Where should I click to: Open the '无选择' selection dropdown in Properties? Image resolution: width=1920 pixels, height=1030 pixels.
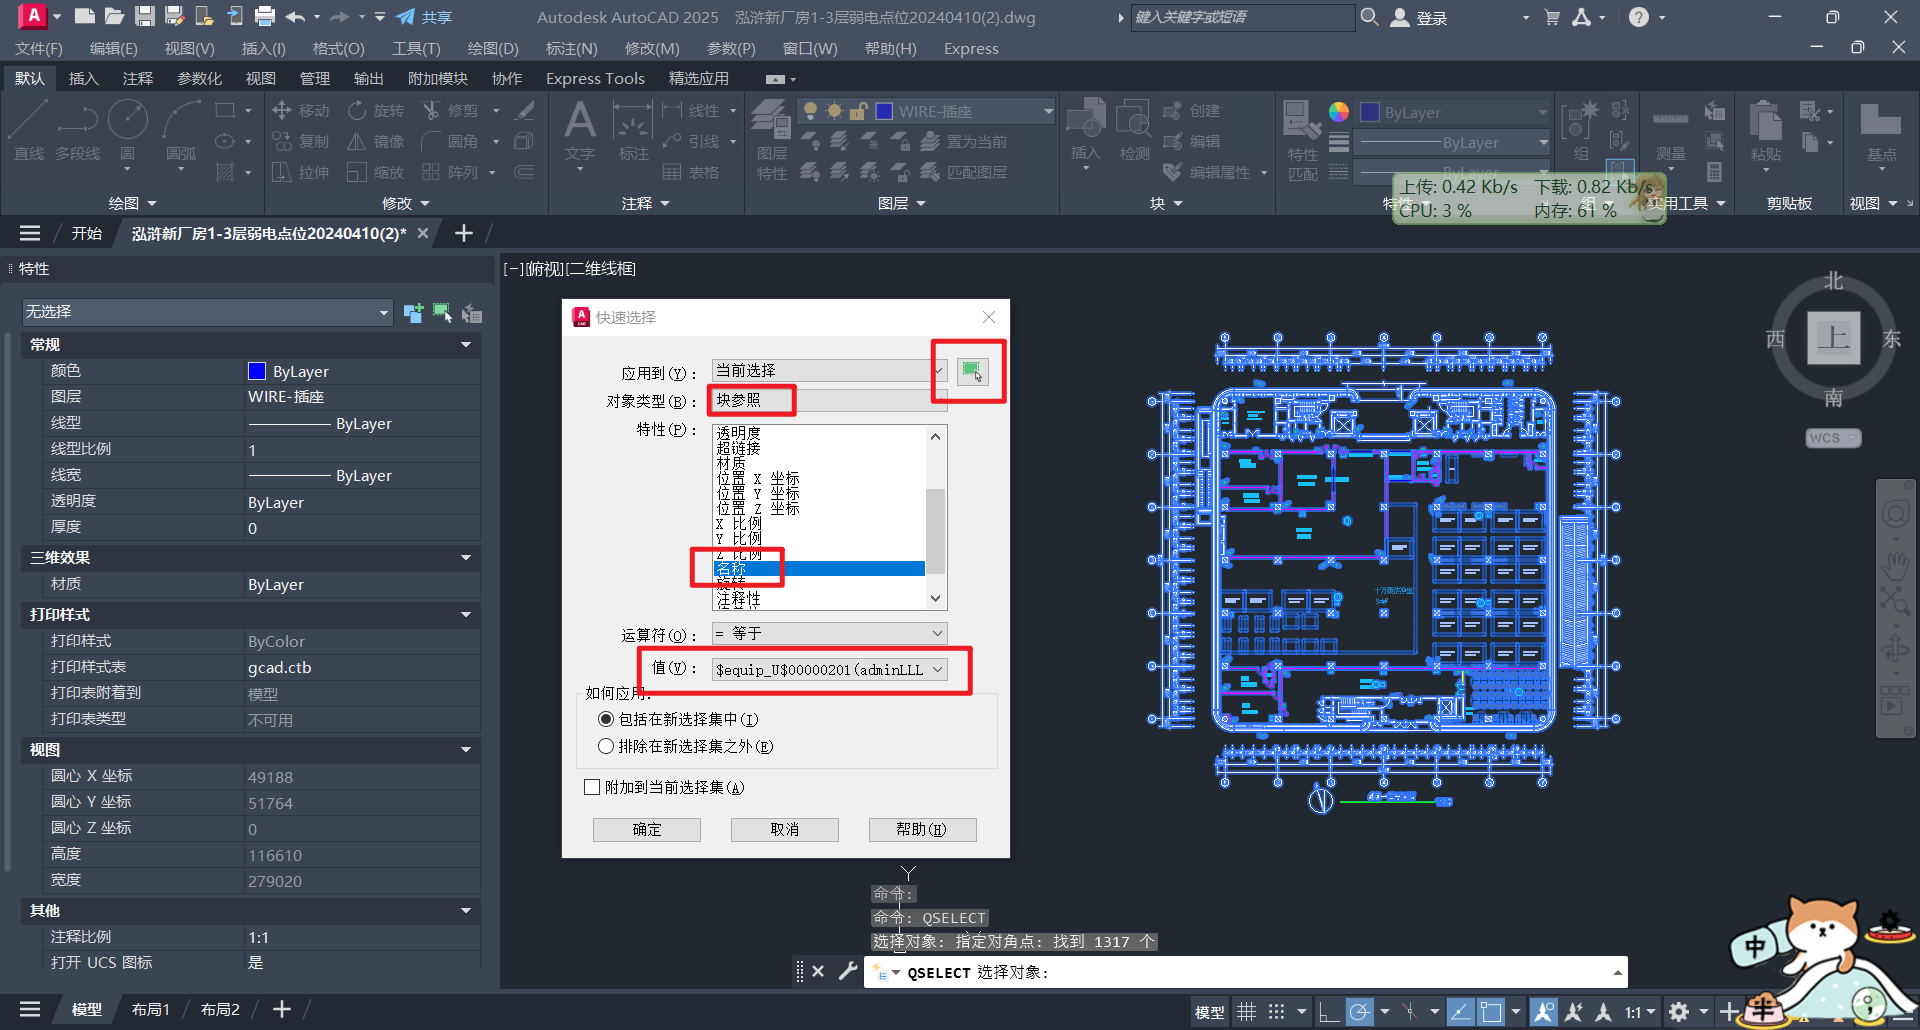[207, 312]
